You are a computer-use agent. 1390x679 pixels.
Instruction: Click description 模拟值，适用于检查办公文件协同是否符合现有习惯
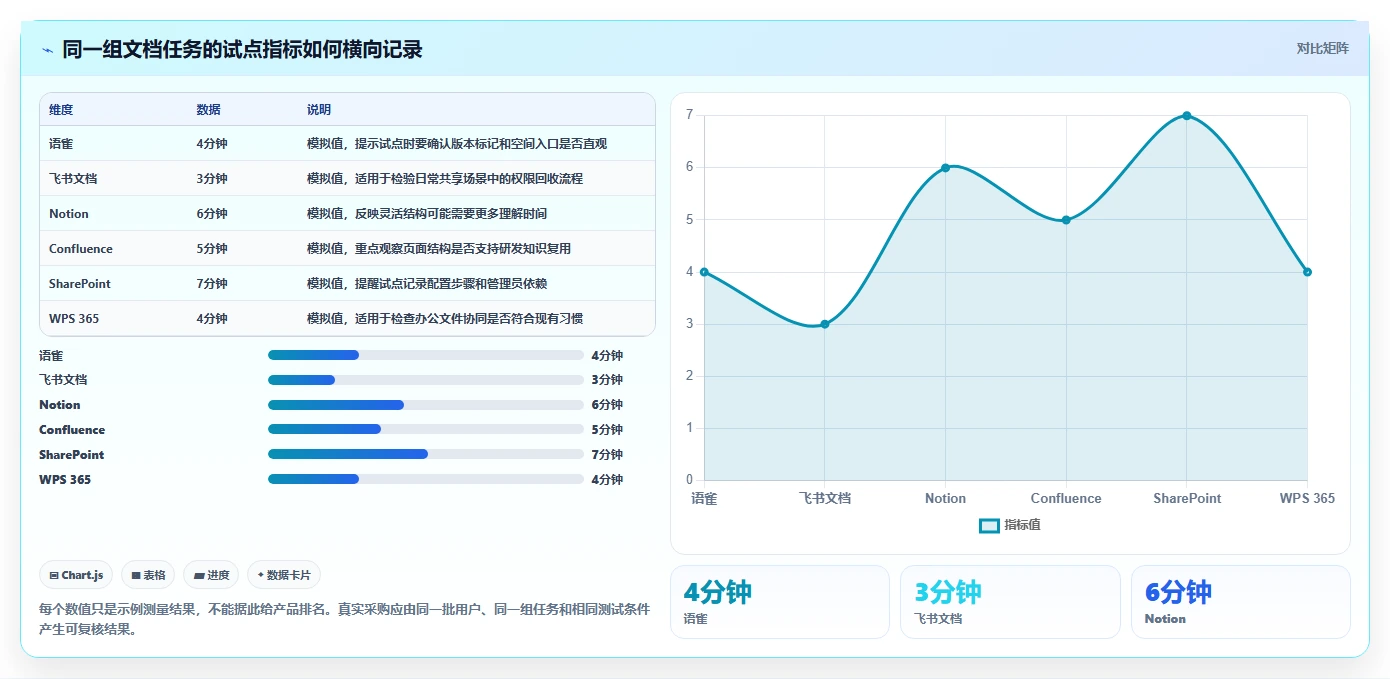tap(445, 319)
